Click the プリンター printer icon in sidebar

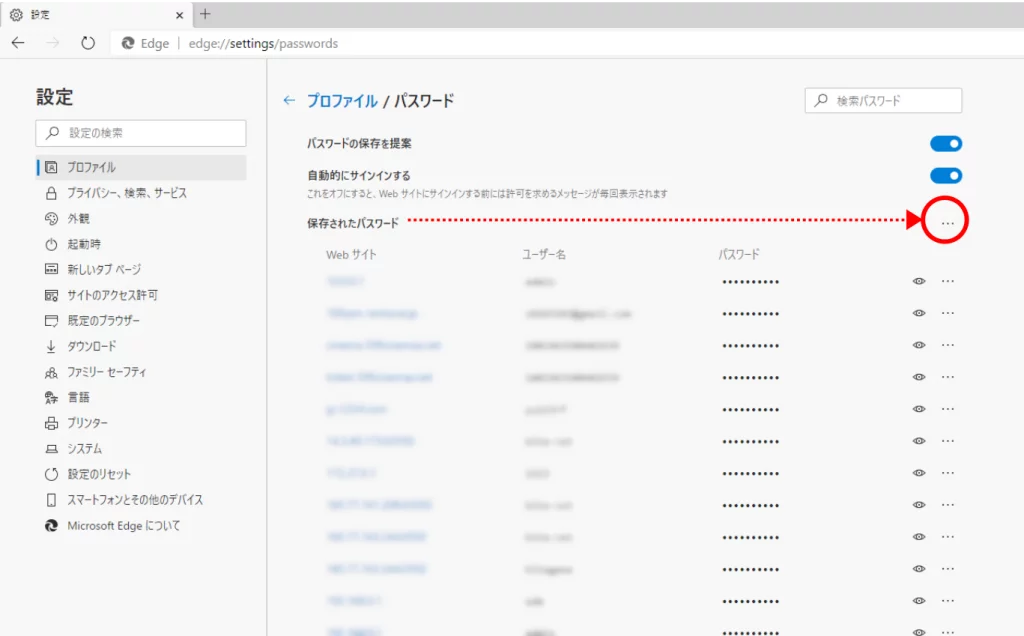52,423
